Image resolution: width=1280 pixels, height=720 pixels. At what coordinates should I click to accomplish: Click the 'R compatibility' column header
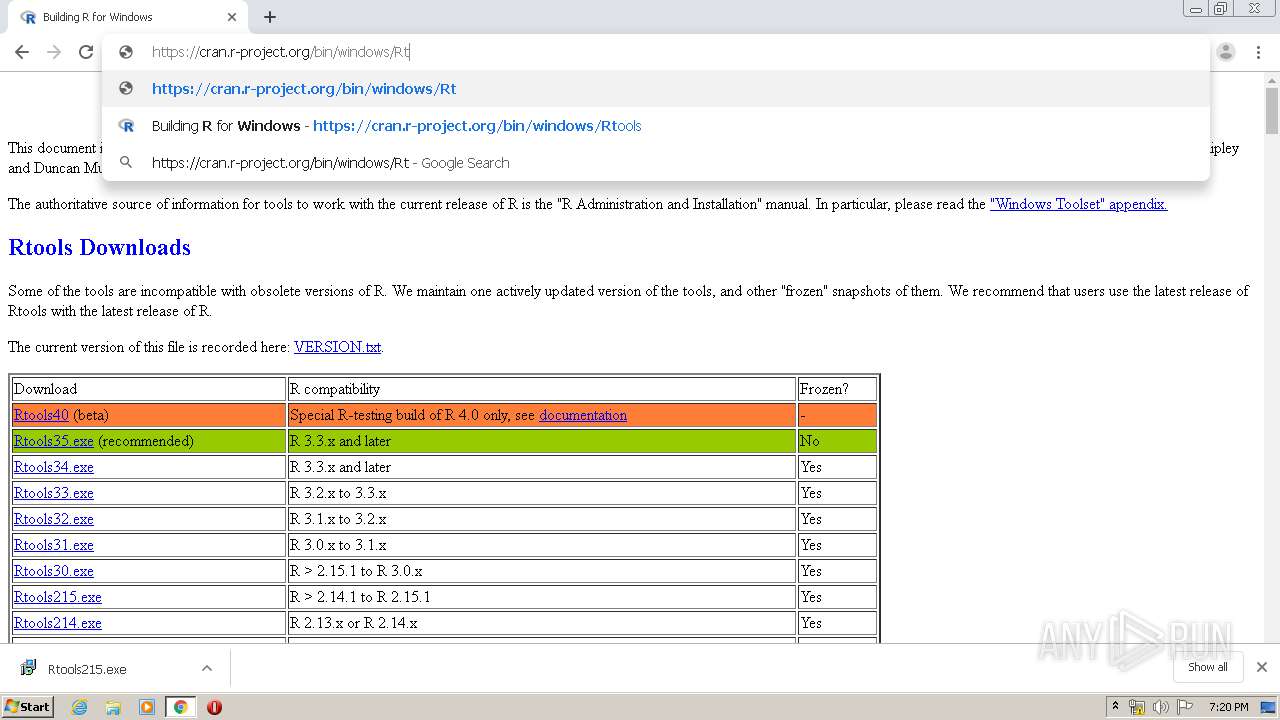[542, 389]
